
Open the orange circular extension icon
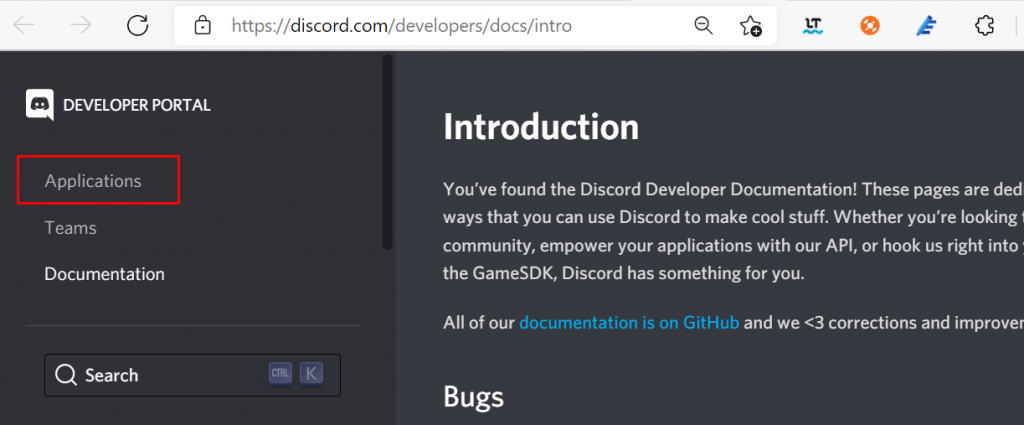870,25
